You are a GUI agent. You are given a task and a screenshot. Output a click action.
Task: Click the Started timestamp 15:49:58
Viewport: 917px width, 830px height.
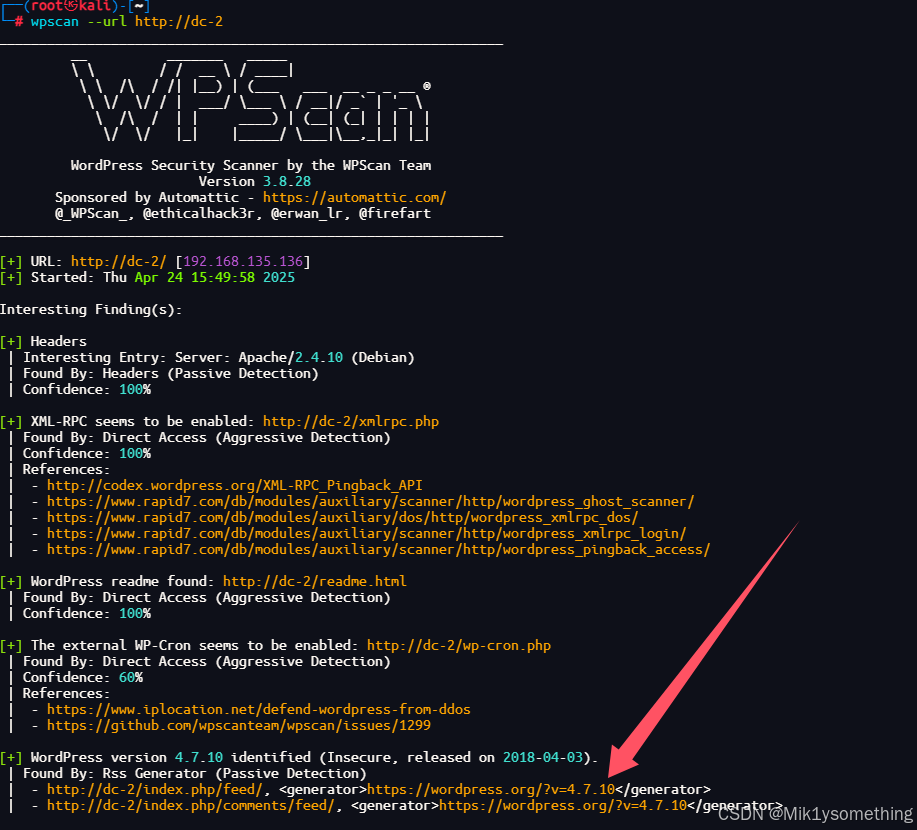click(x=223, y=277)
